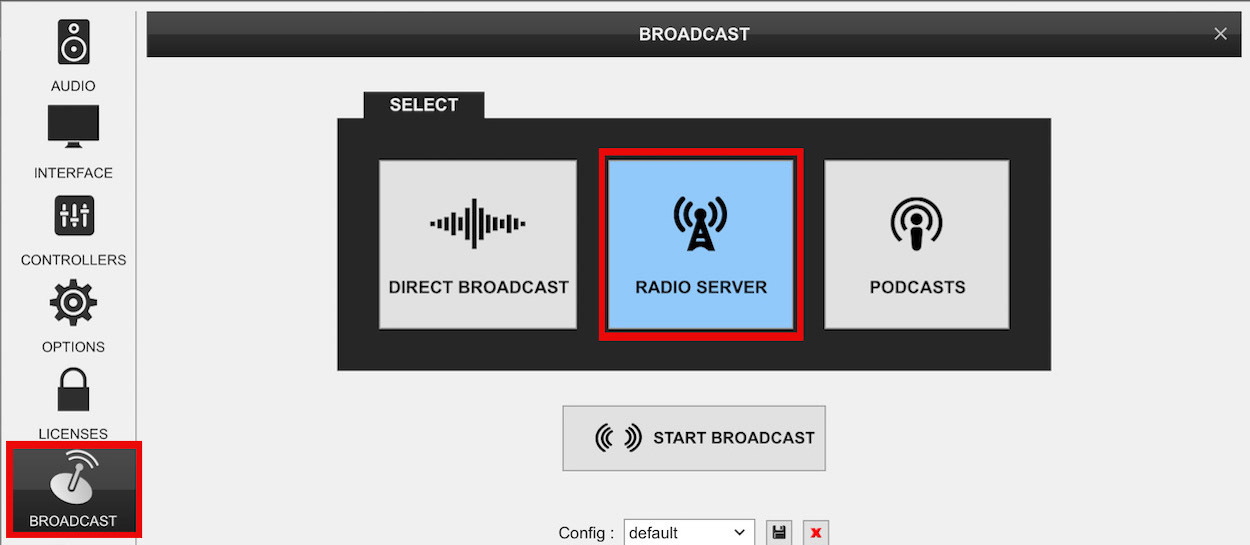Click the BROADCAST title bar

(x=694, y=34)
